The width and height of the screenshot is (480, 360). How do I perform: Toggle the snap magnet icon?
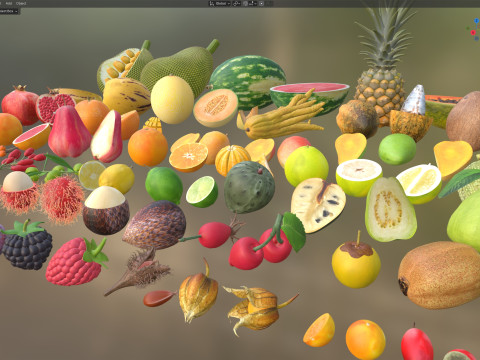(245, 4)
